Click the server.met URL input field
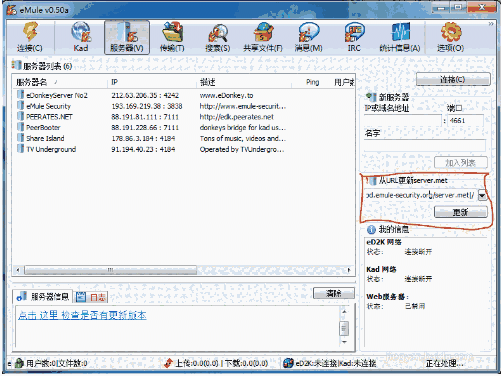The image size is (501, 376). [x=421, y=195]
